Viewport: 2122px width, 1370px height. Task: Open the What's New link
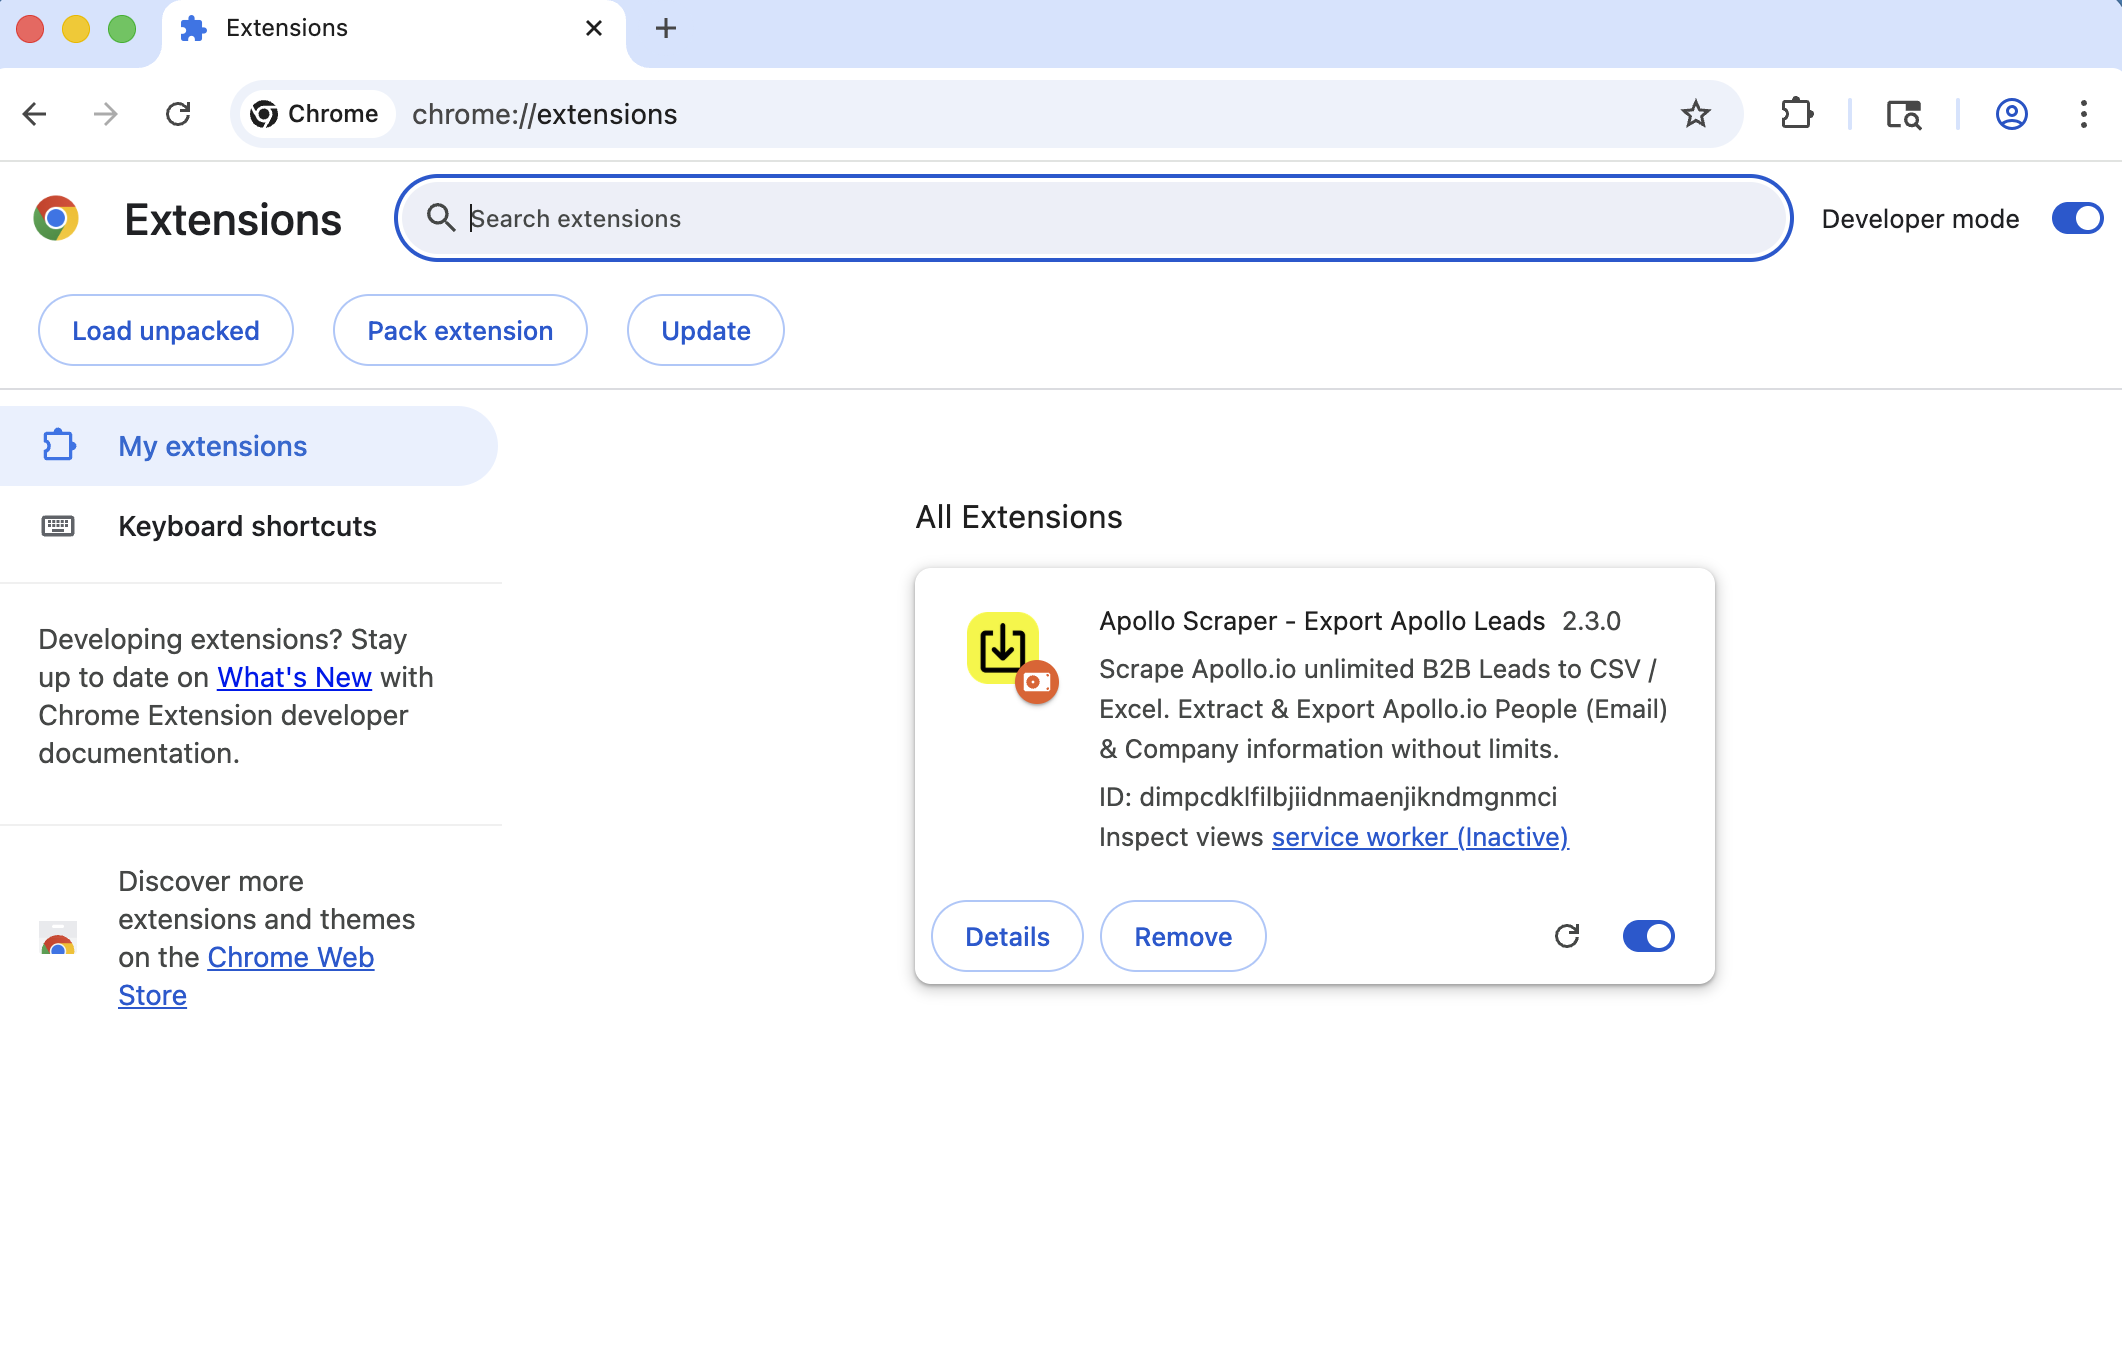pos(294,677)
